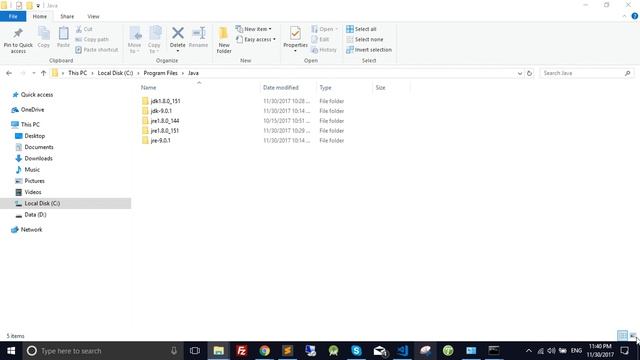Click the Paste ribbon icon
The image size is (640, 360).
pos(63,38)
